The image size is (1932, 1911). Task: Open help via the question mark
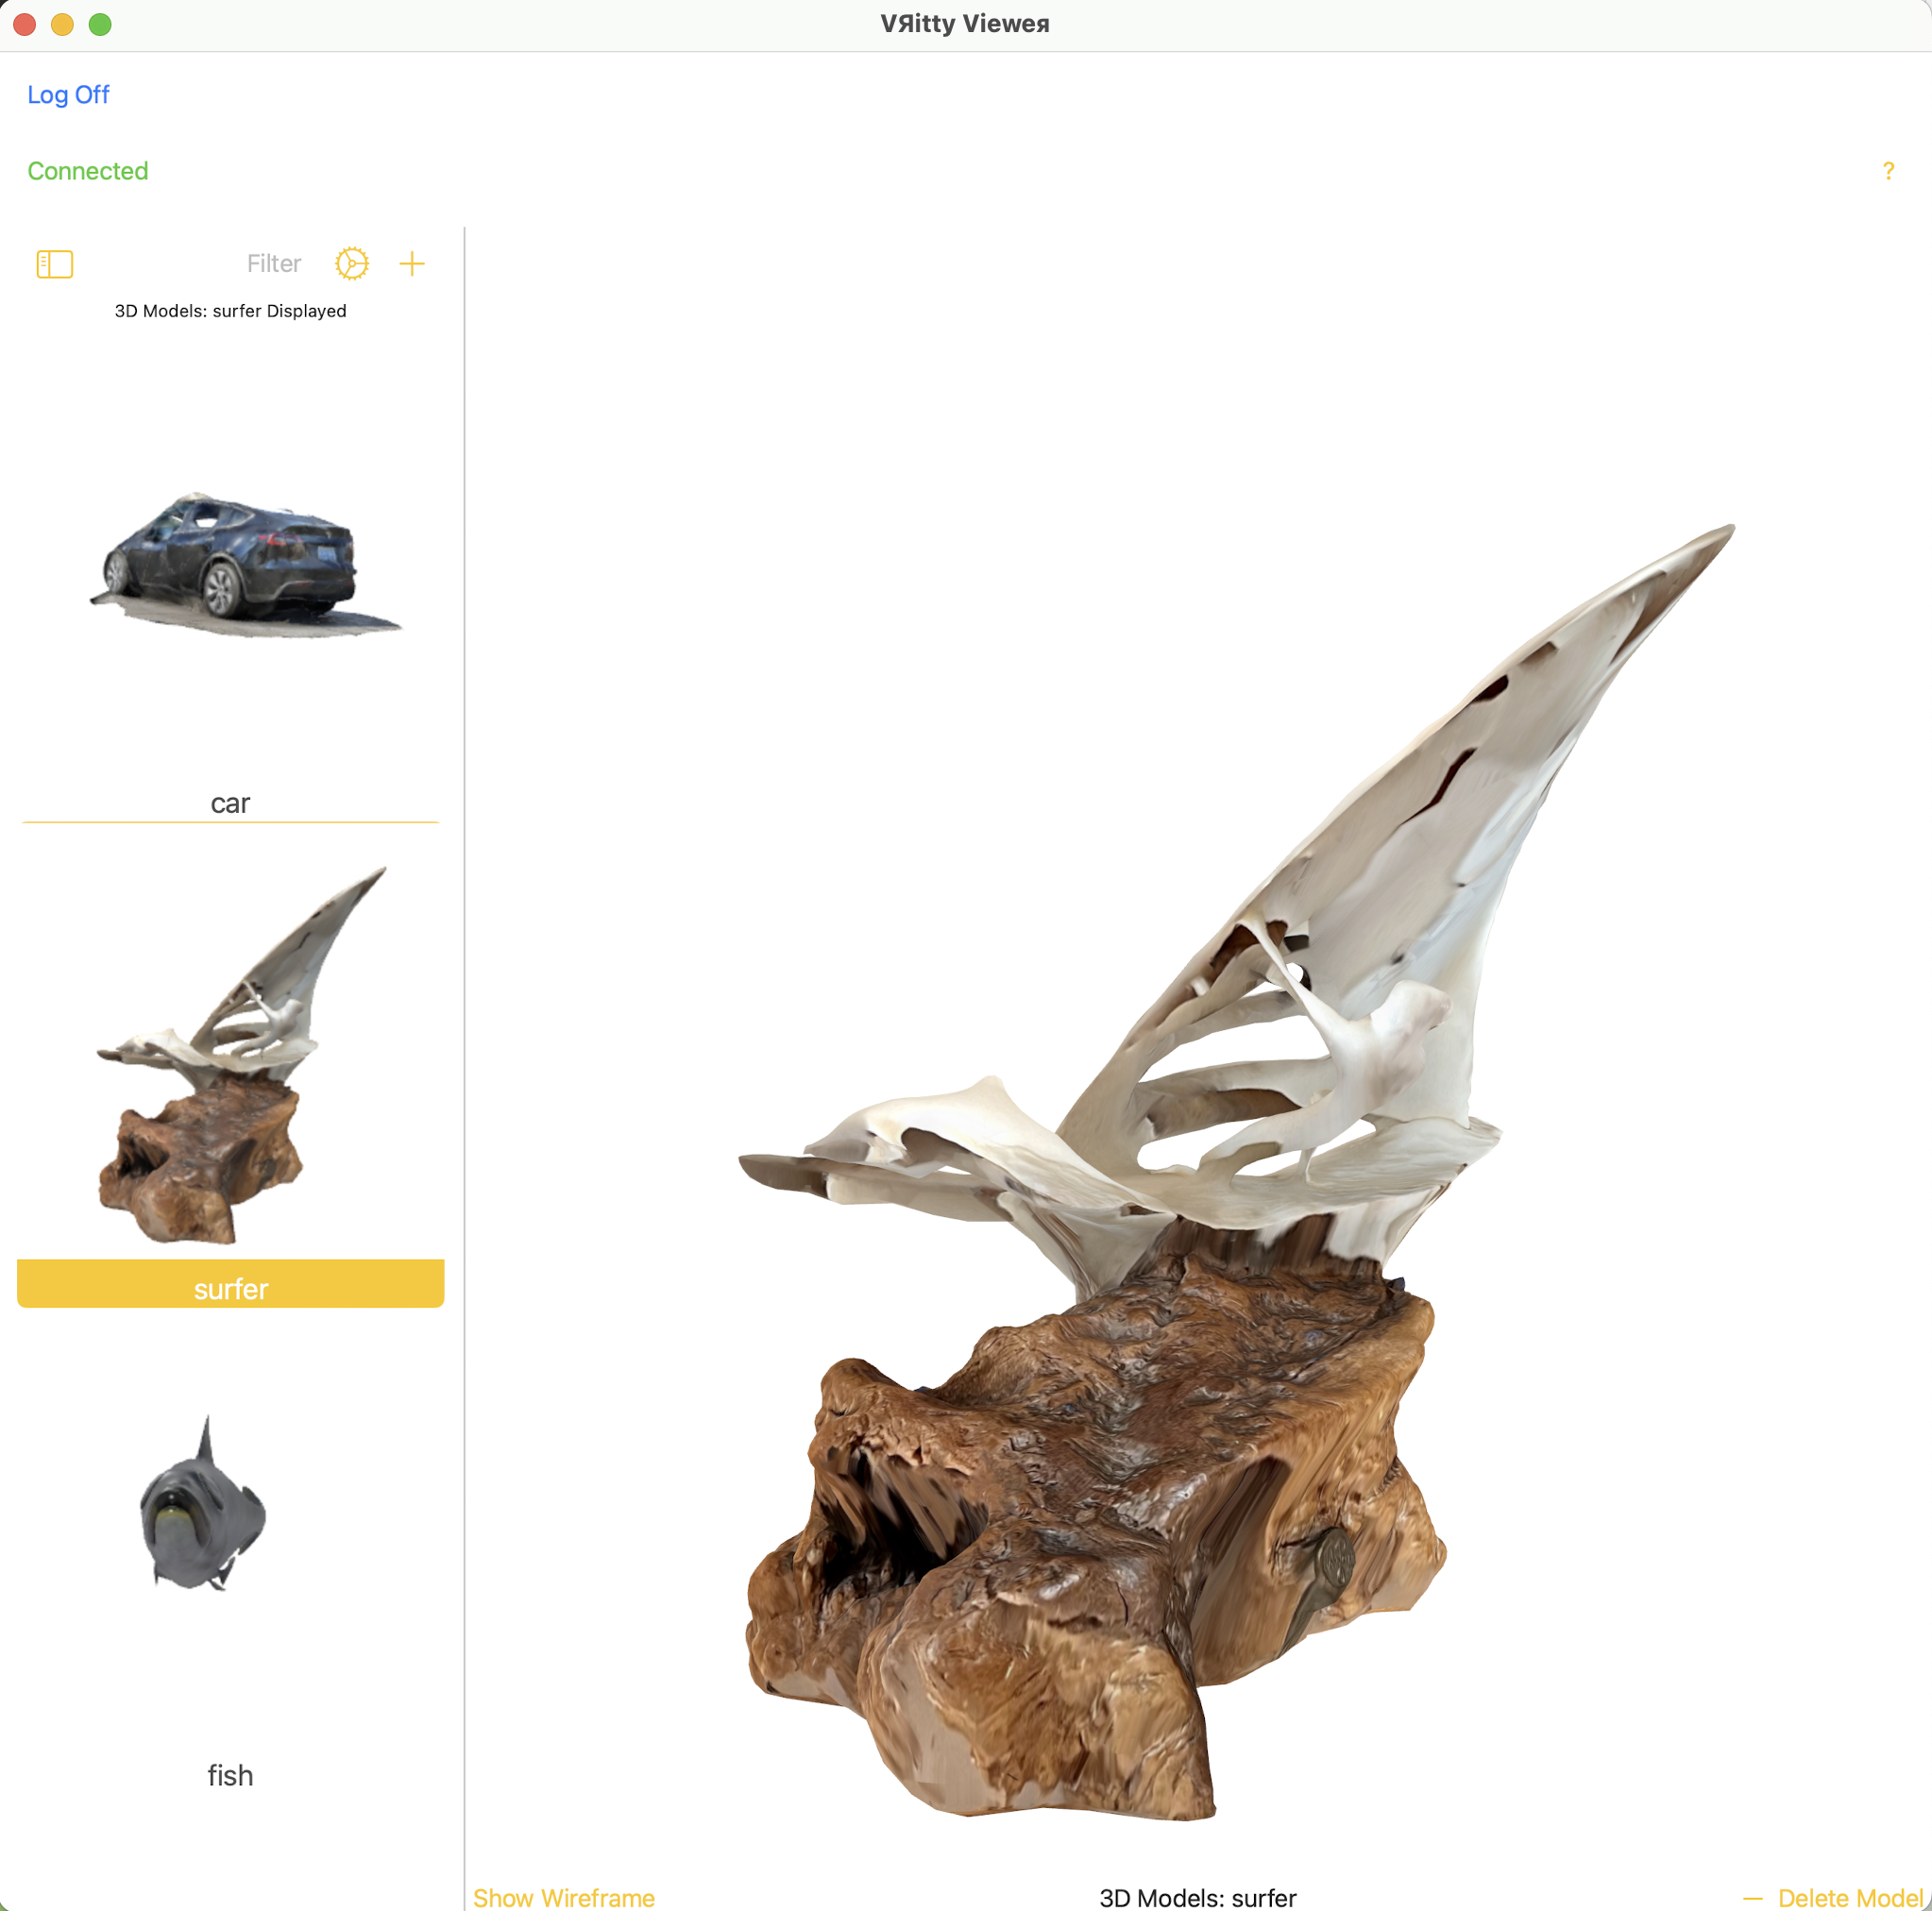[1887, 171]
